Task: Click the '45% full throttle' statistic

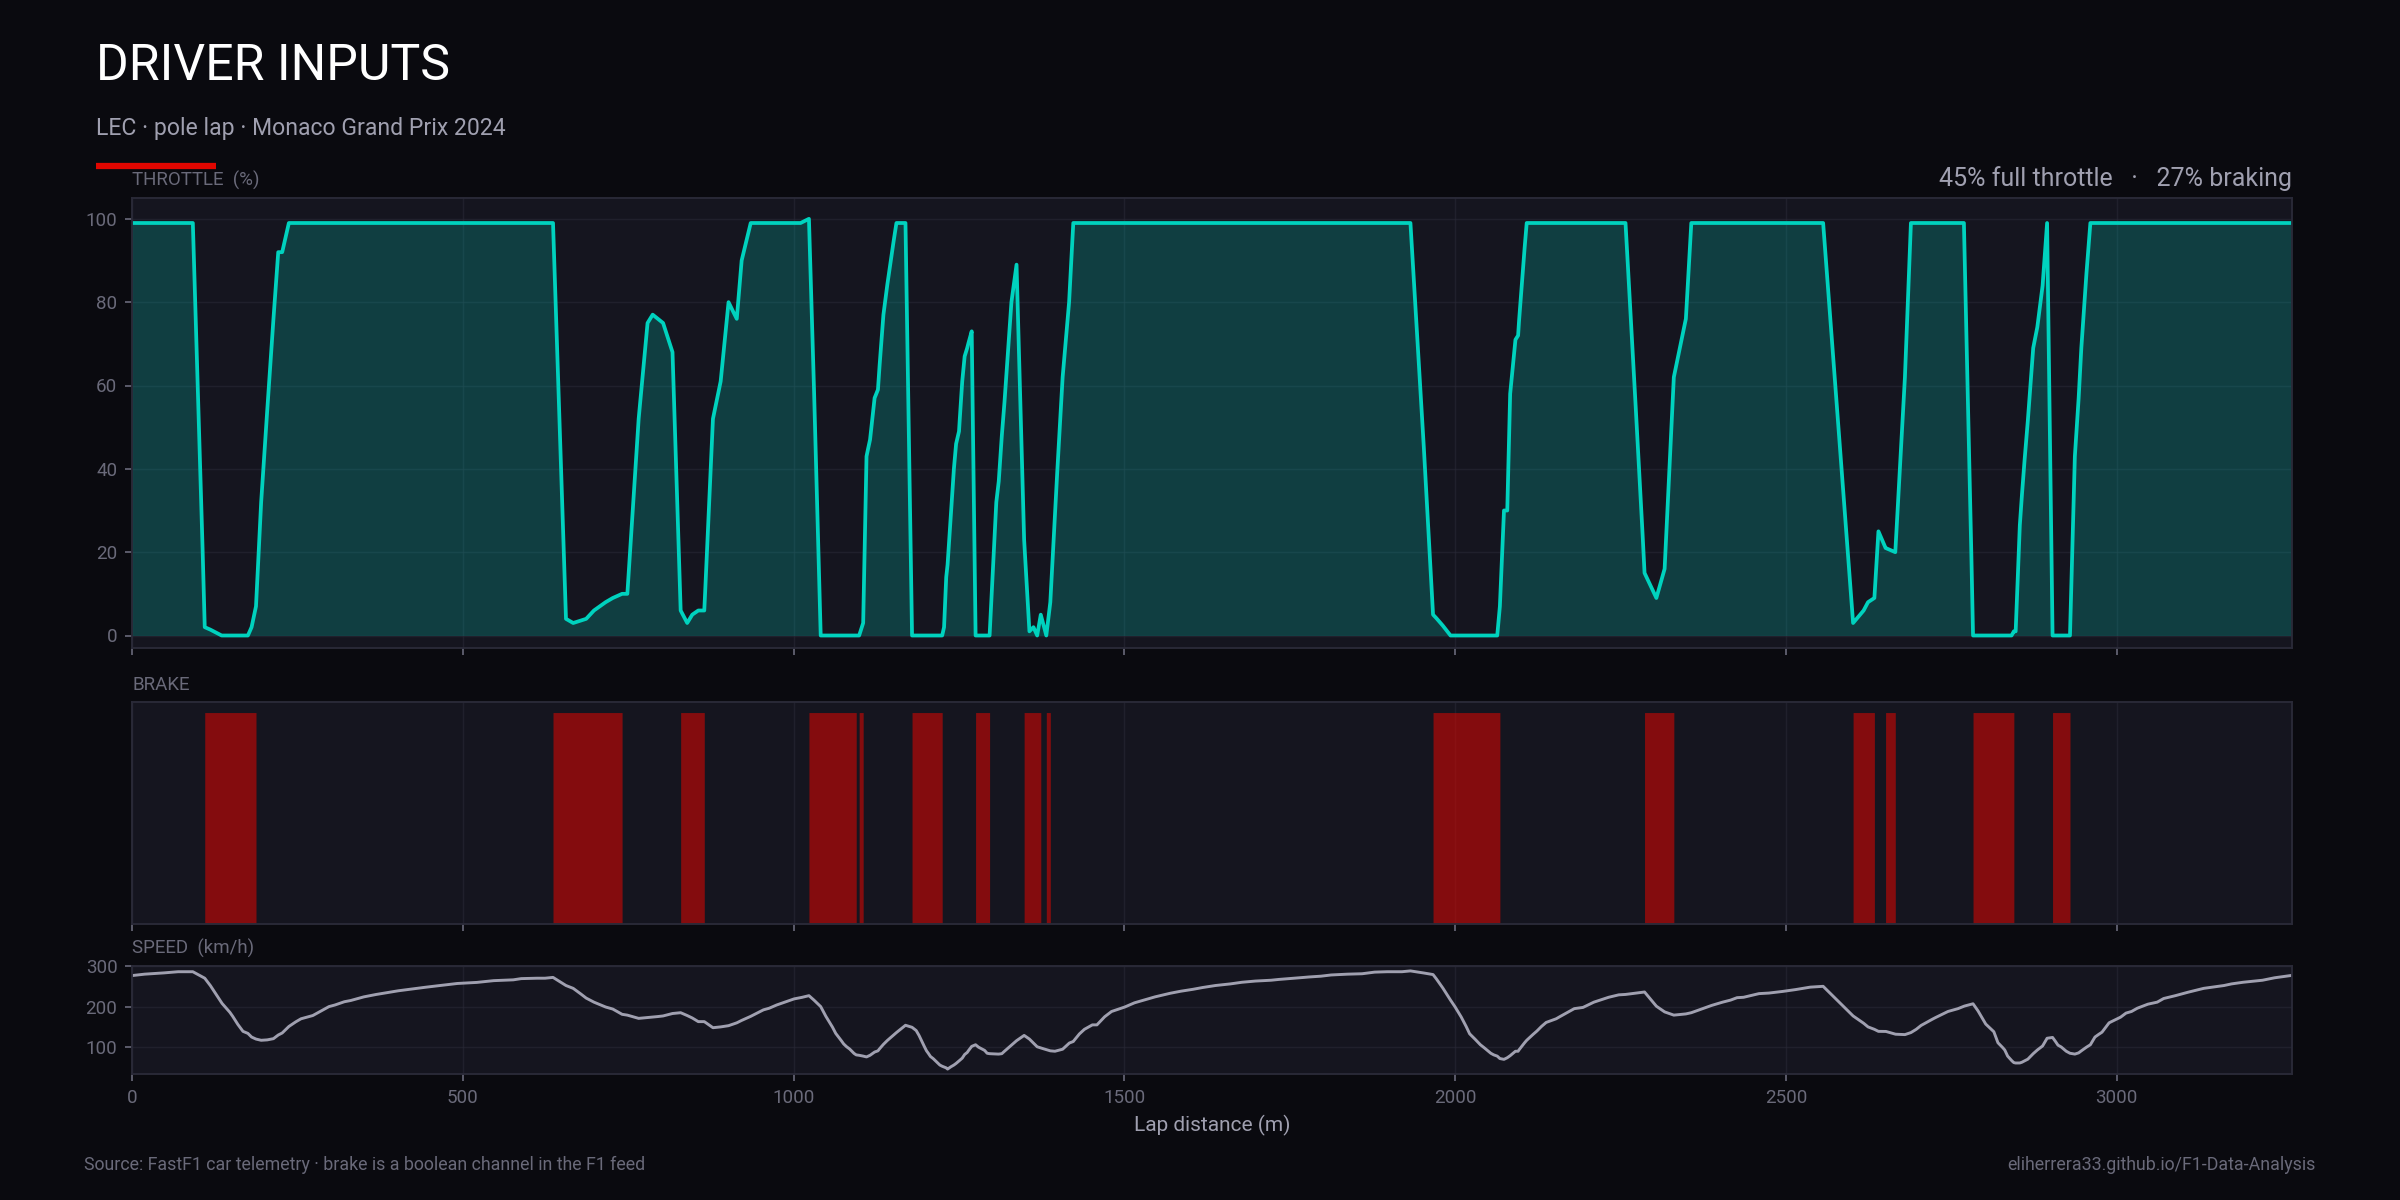Action: click(x=2025, y=177)
